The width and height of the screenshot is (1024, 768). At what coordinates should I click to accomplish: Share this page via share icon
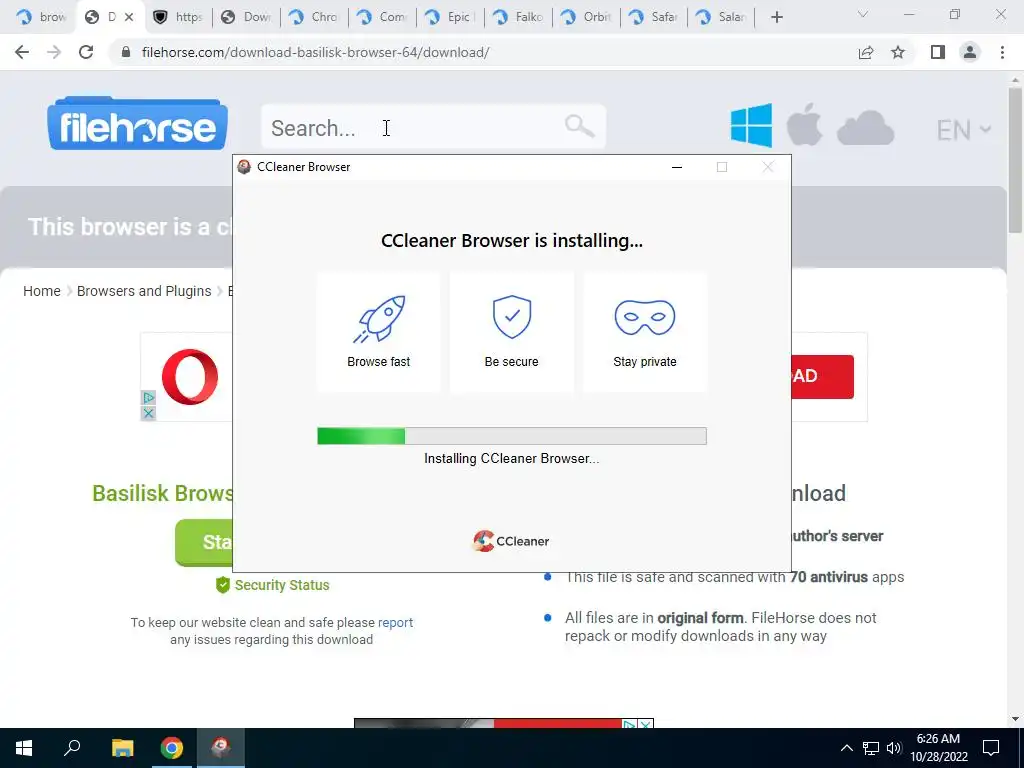[866, 52]
